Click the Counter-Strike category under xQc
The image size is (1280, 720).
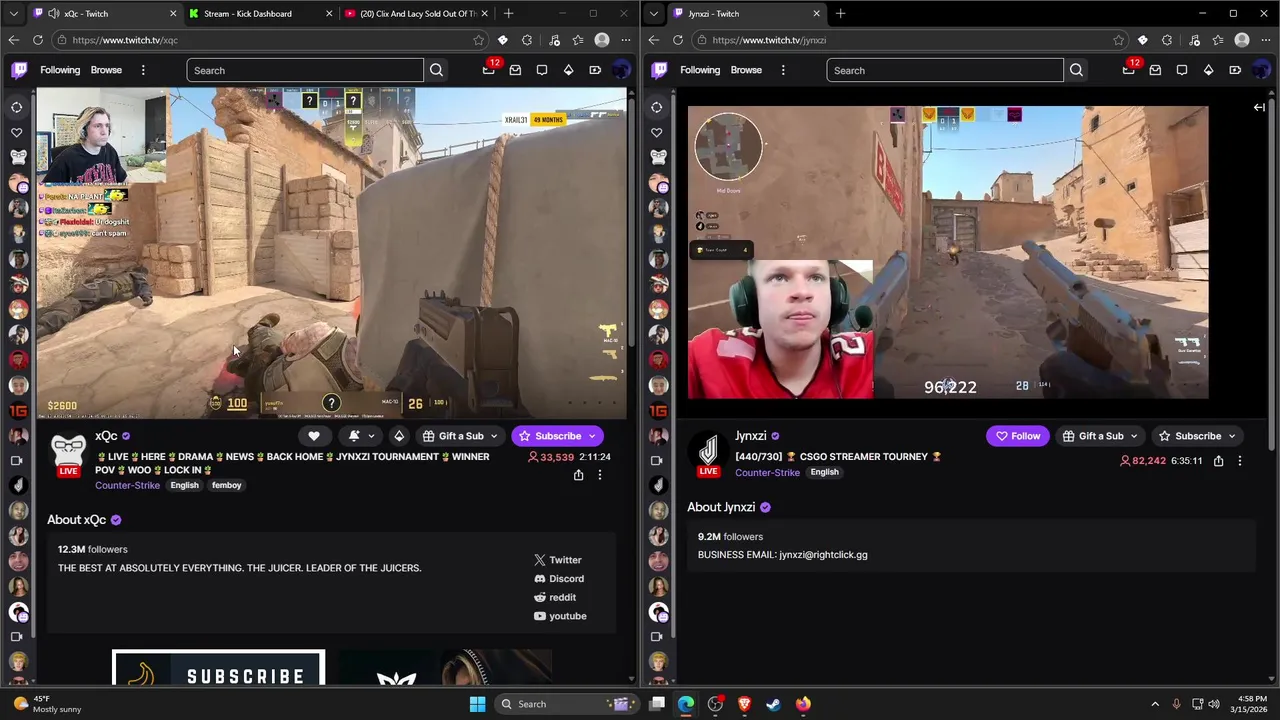click(x=127, y=485)
